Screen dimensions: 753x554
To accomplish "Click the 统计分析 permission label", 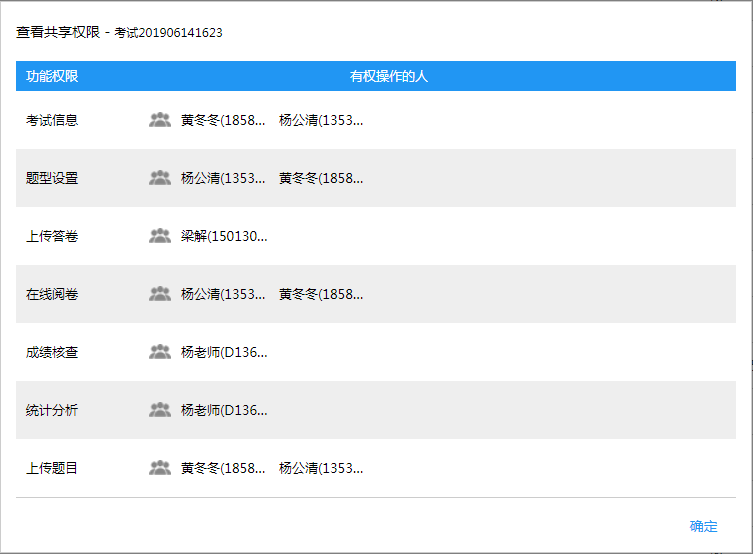I will [52, 410].
